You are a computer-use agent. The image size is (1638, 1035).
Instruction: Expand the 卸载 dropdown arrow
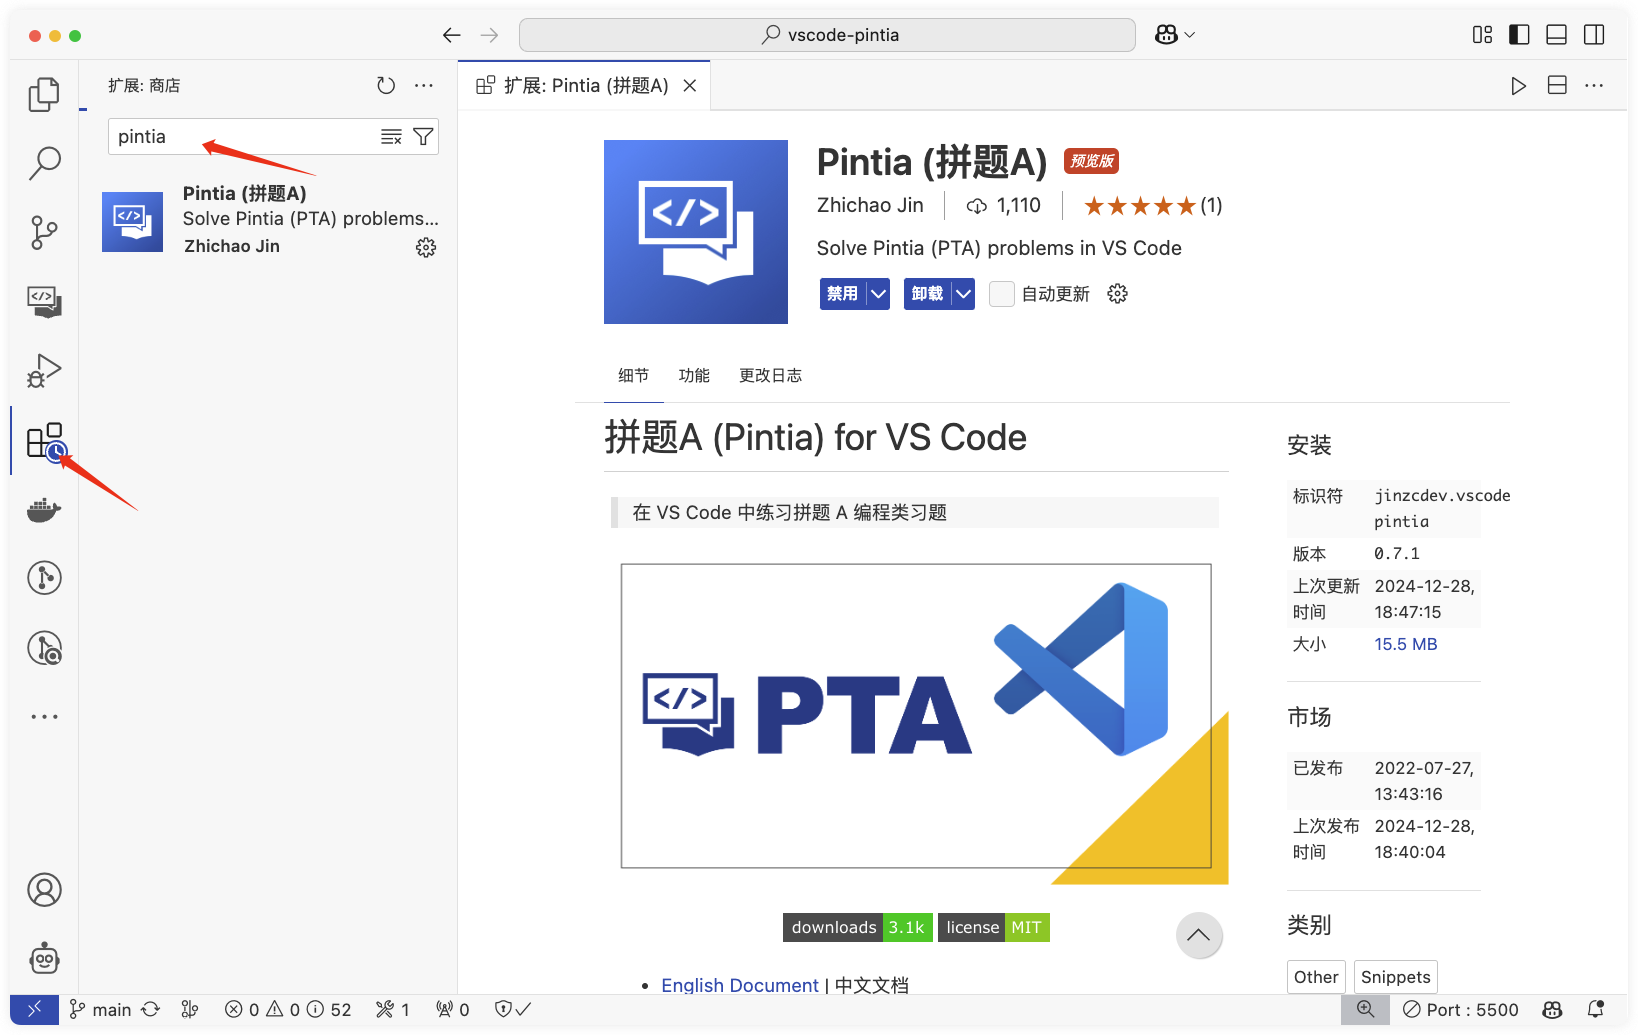click(963, 293)
